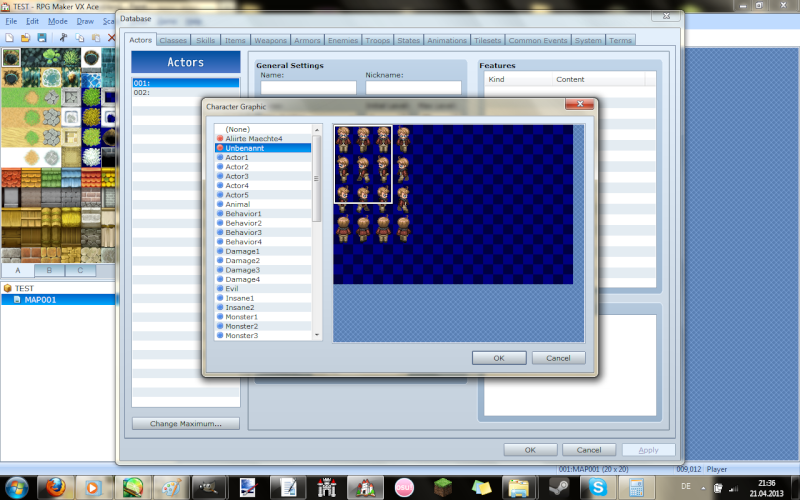
Task: Open the Mode menu
Action: tap(58, 21)
